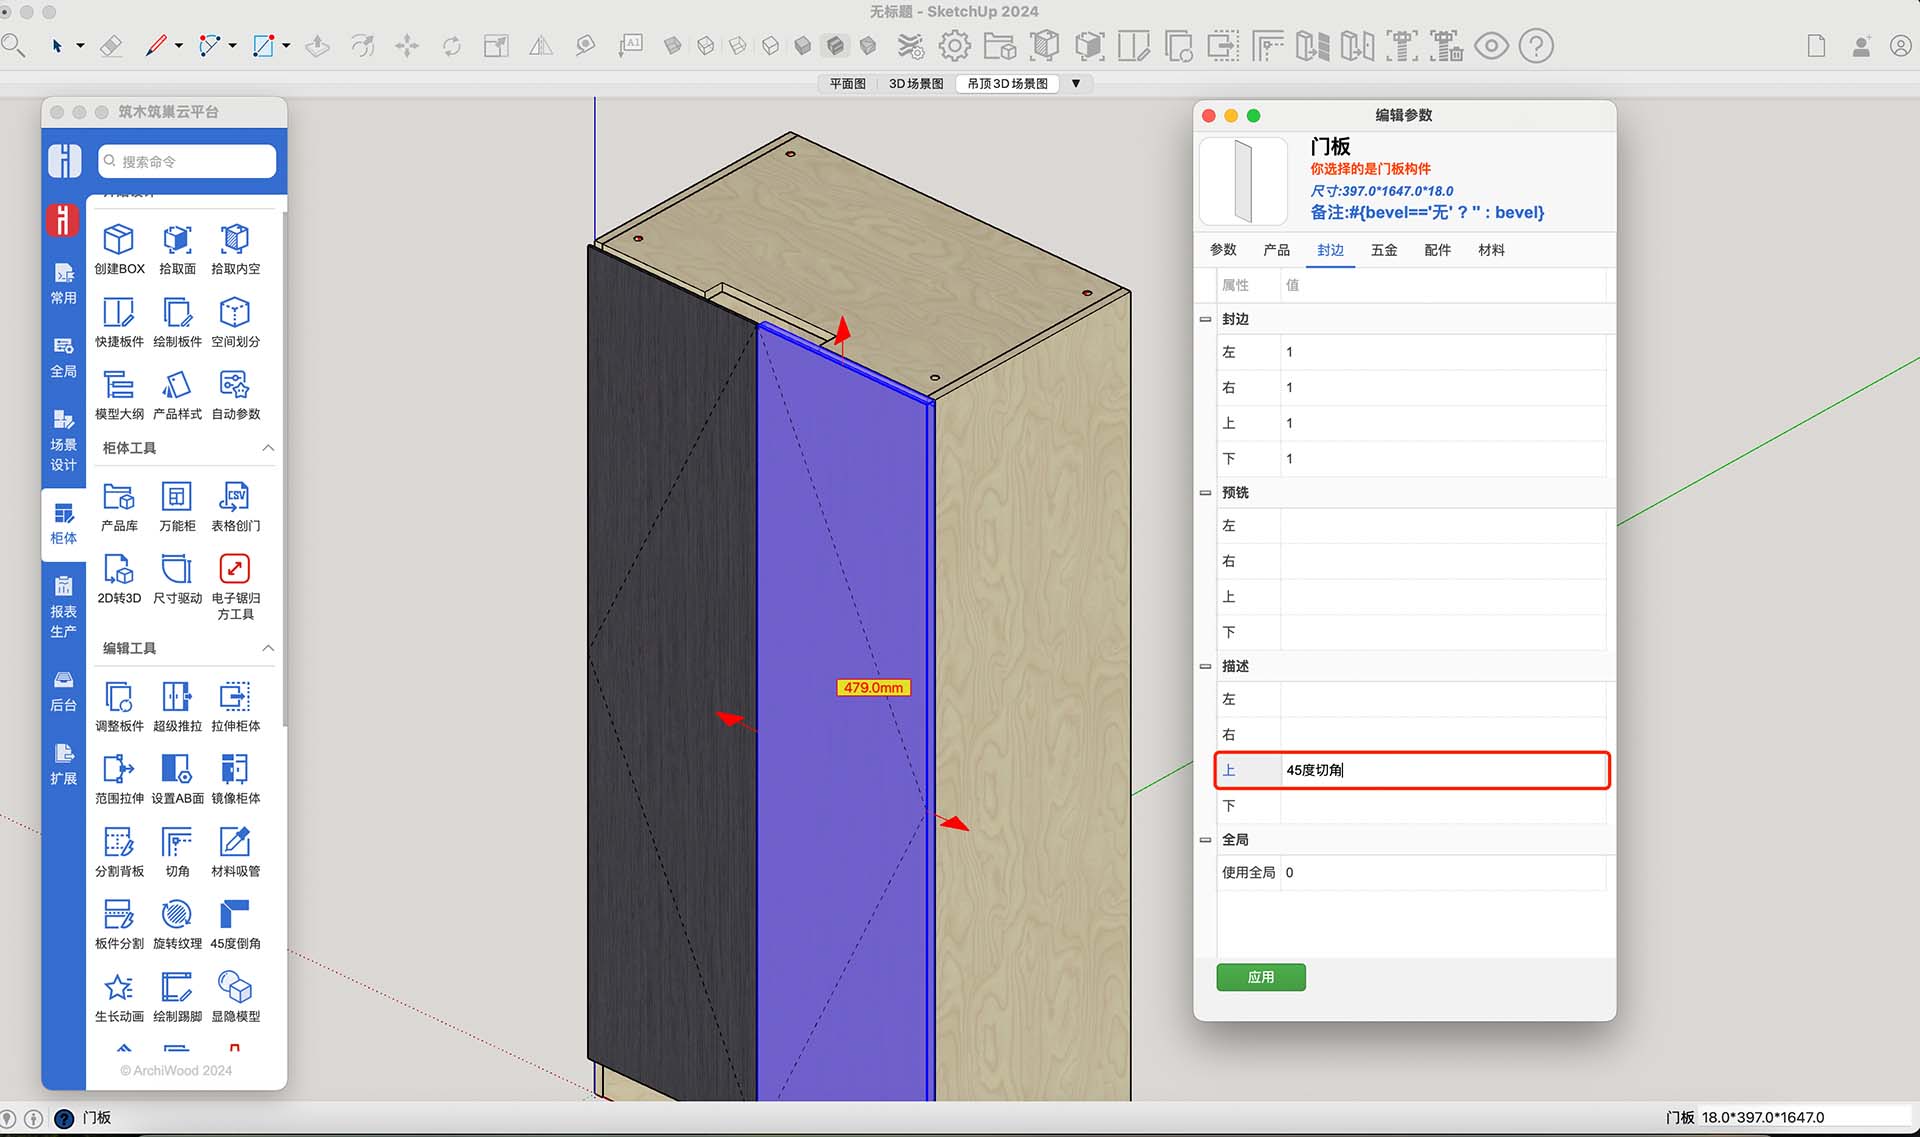This screenshot has height=1137, width=1920.
Task: Select the 尺寸驱动 tool
Action: click(x=177, y=569)
